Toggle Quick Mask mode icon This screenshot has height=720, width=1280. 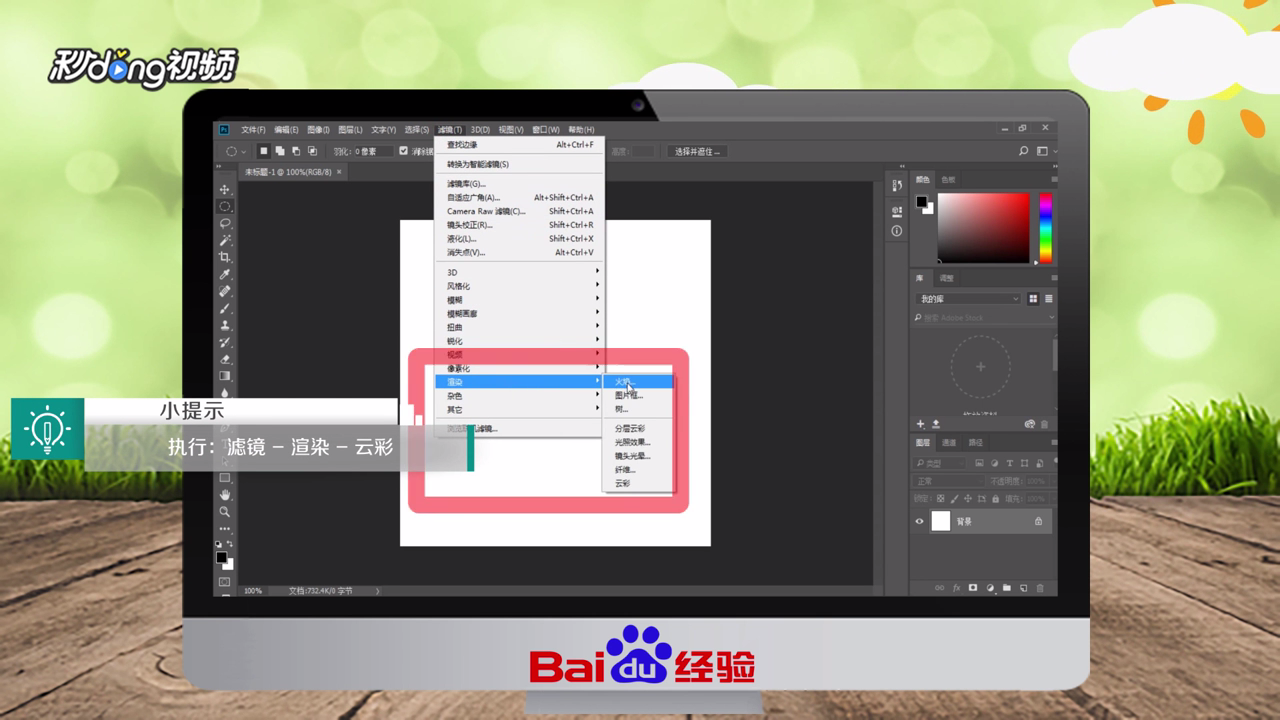[x=225, y=582]
